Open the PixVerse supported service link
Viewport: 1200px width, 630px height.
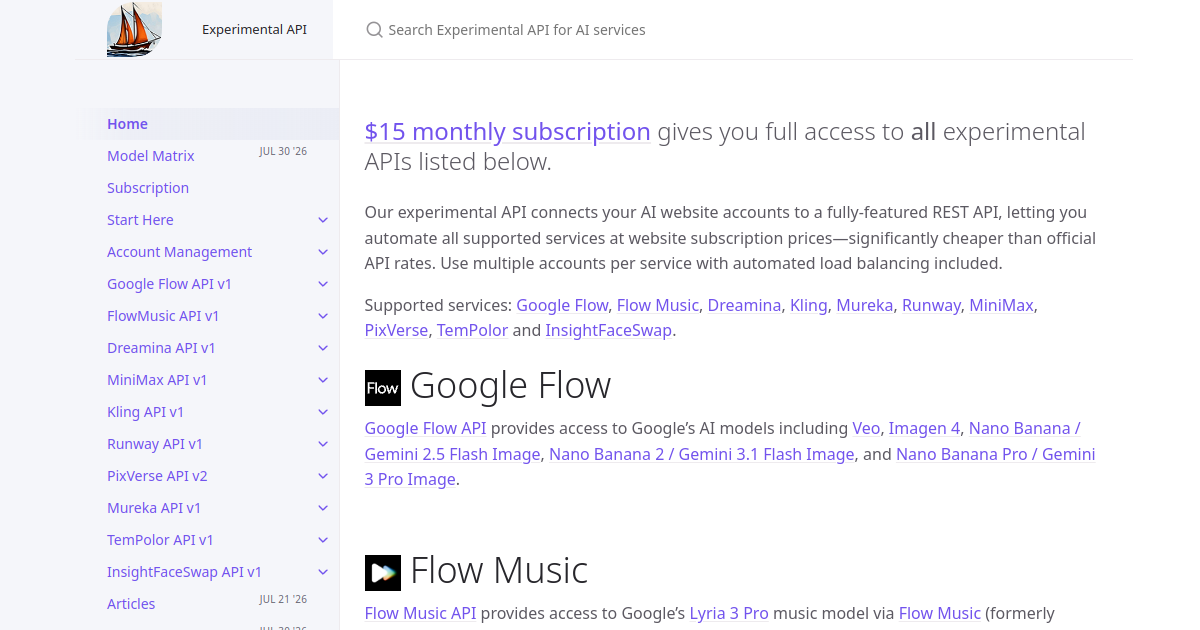[397, 330]
